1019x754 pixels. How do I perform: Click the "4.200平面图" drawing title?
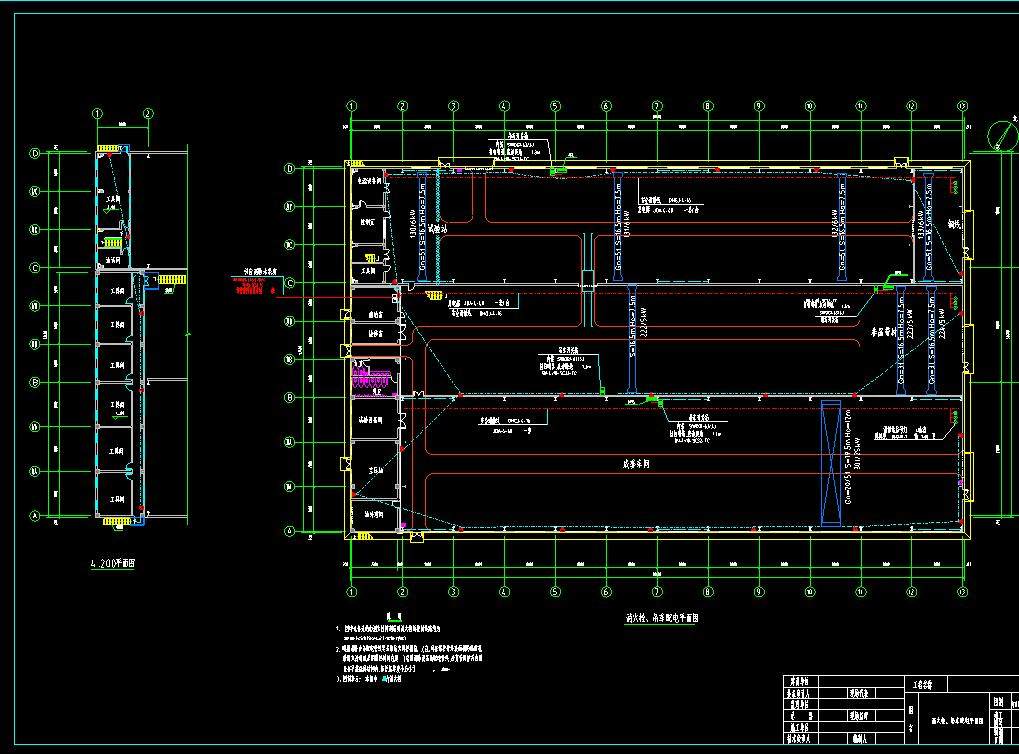pyautogui.click(x=112, y=564)
